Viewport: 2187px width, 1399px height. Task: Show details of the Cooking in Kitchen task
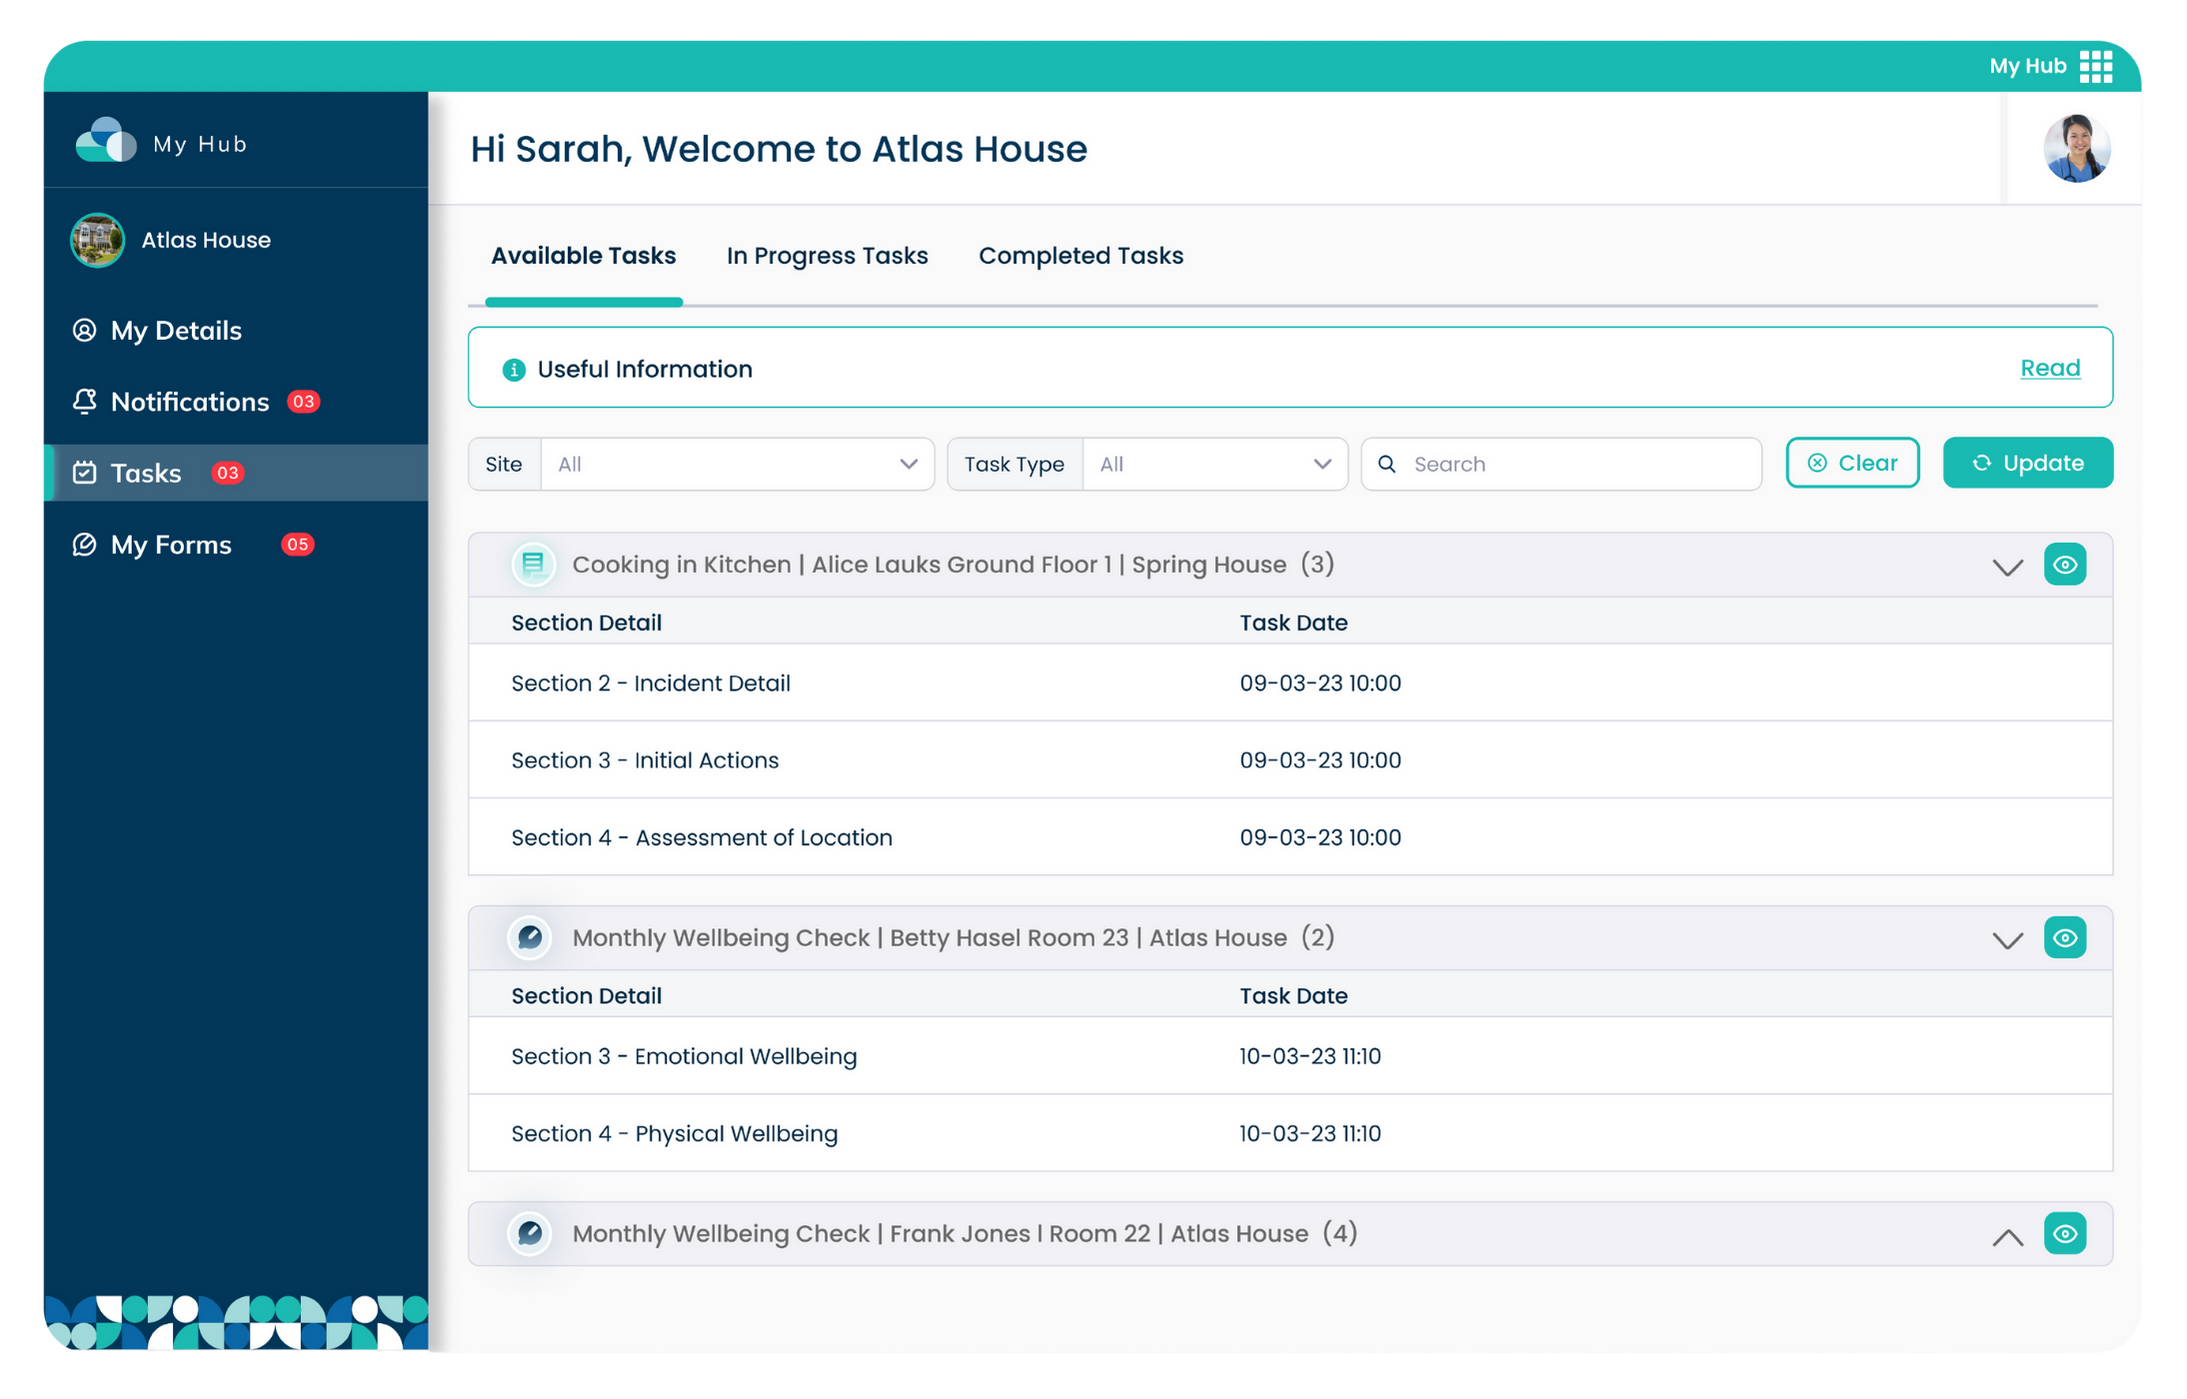(x=2066, y=563)
